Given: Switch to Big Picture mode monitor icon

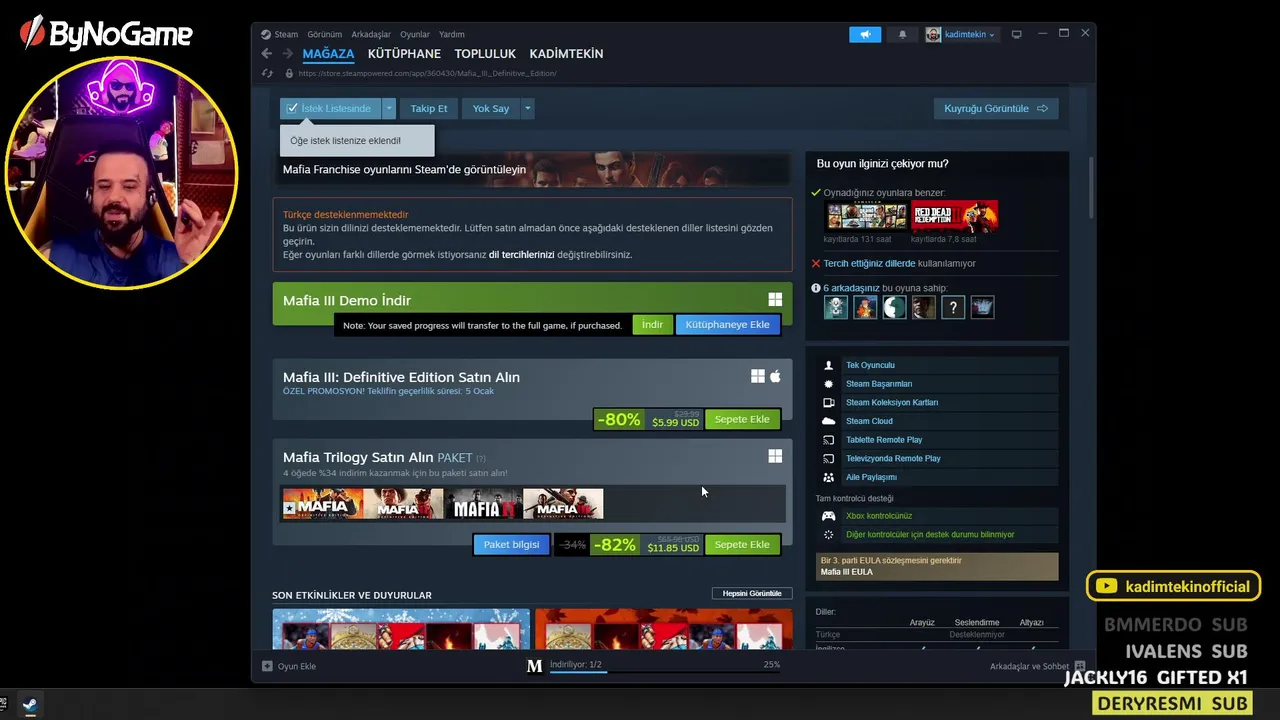Looking at the screenshot, I should coord(1016,34).
